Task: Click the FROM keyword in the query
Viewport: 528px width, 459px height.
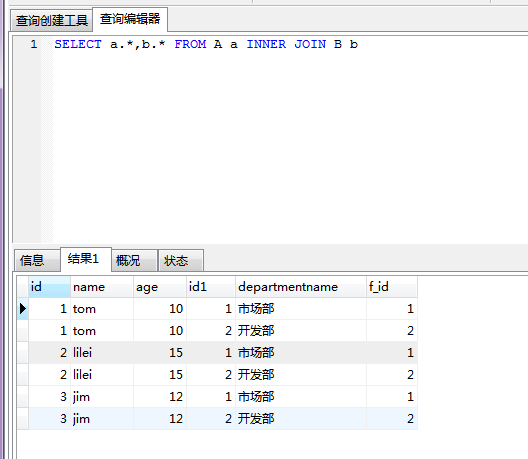Action: pyautogui.click(x=190, y=44)
